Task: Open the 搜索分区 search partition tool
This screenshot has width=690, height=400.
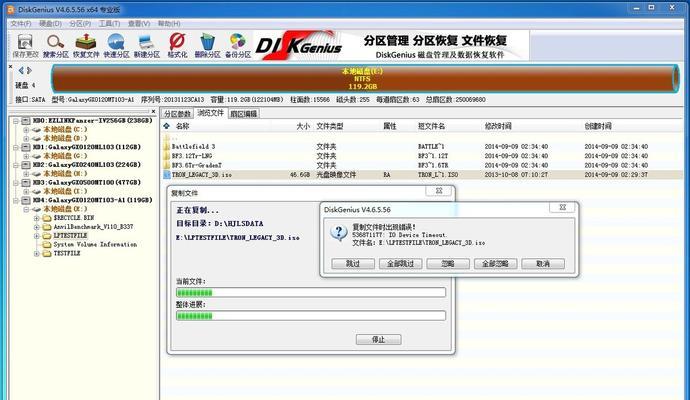Action: 55,45
